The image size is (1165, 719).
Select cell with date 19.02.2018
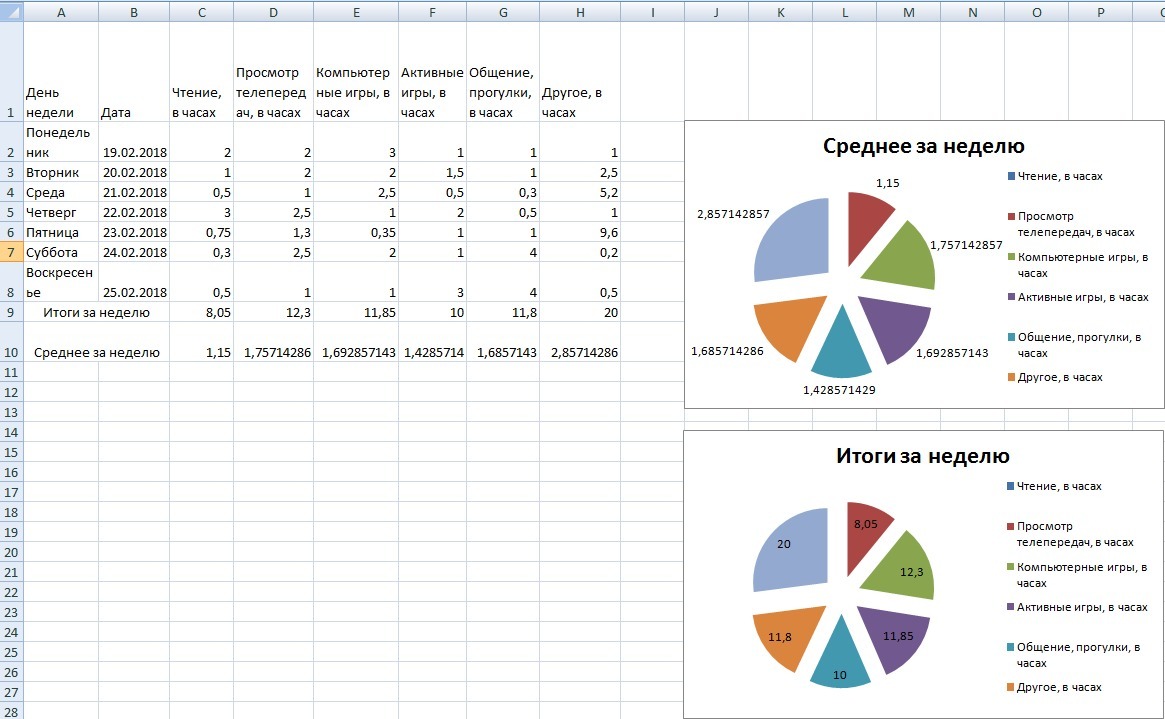point(134,152)
